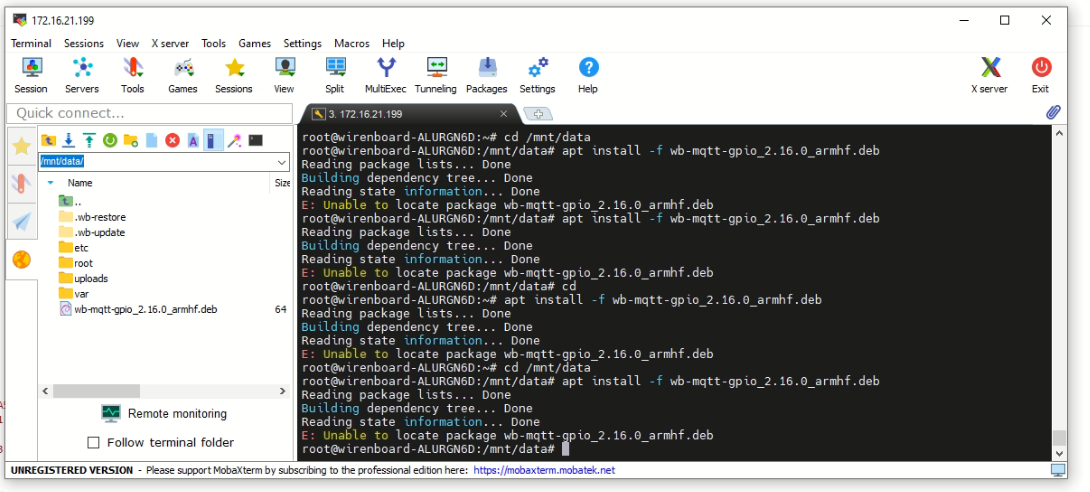The image size is (1090, 492).
Task: Click download selected files icon
Action: (x=68, y=140)
